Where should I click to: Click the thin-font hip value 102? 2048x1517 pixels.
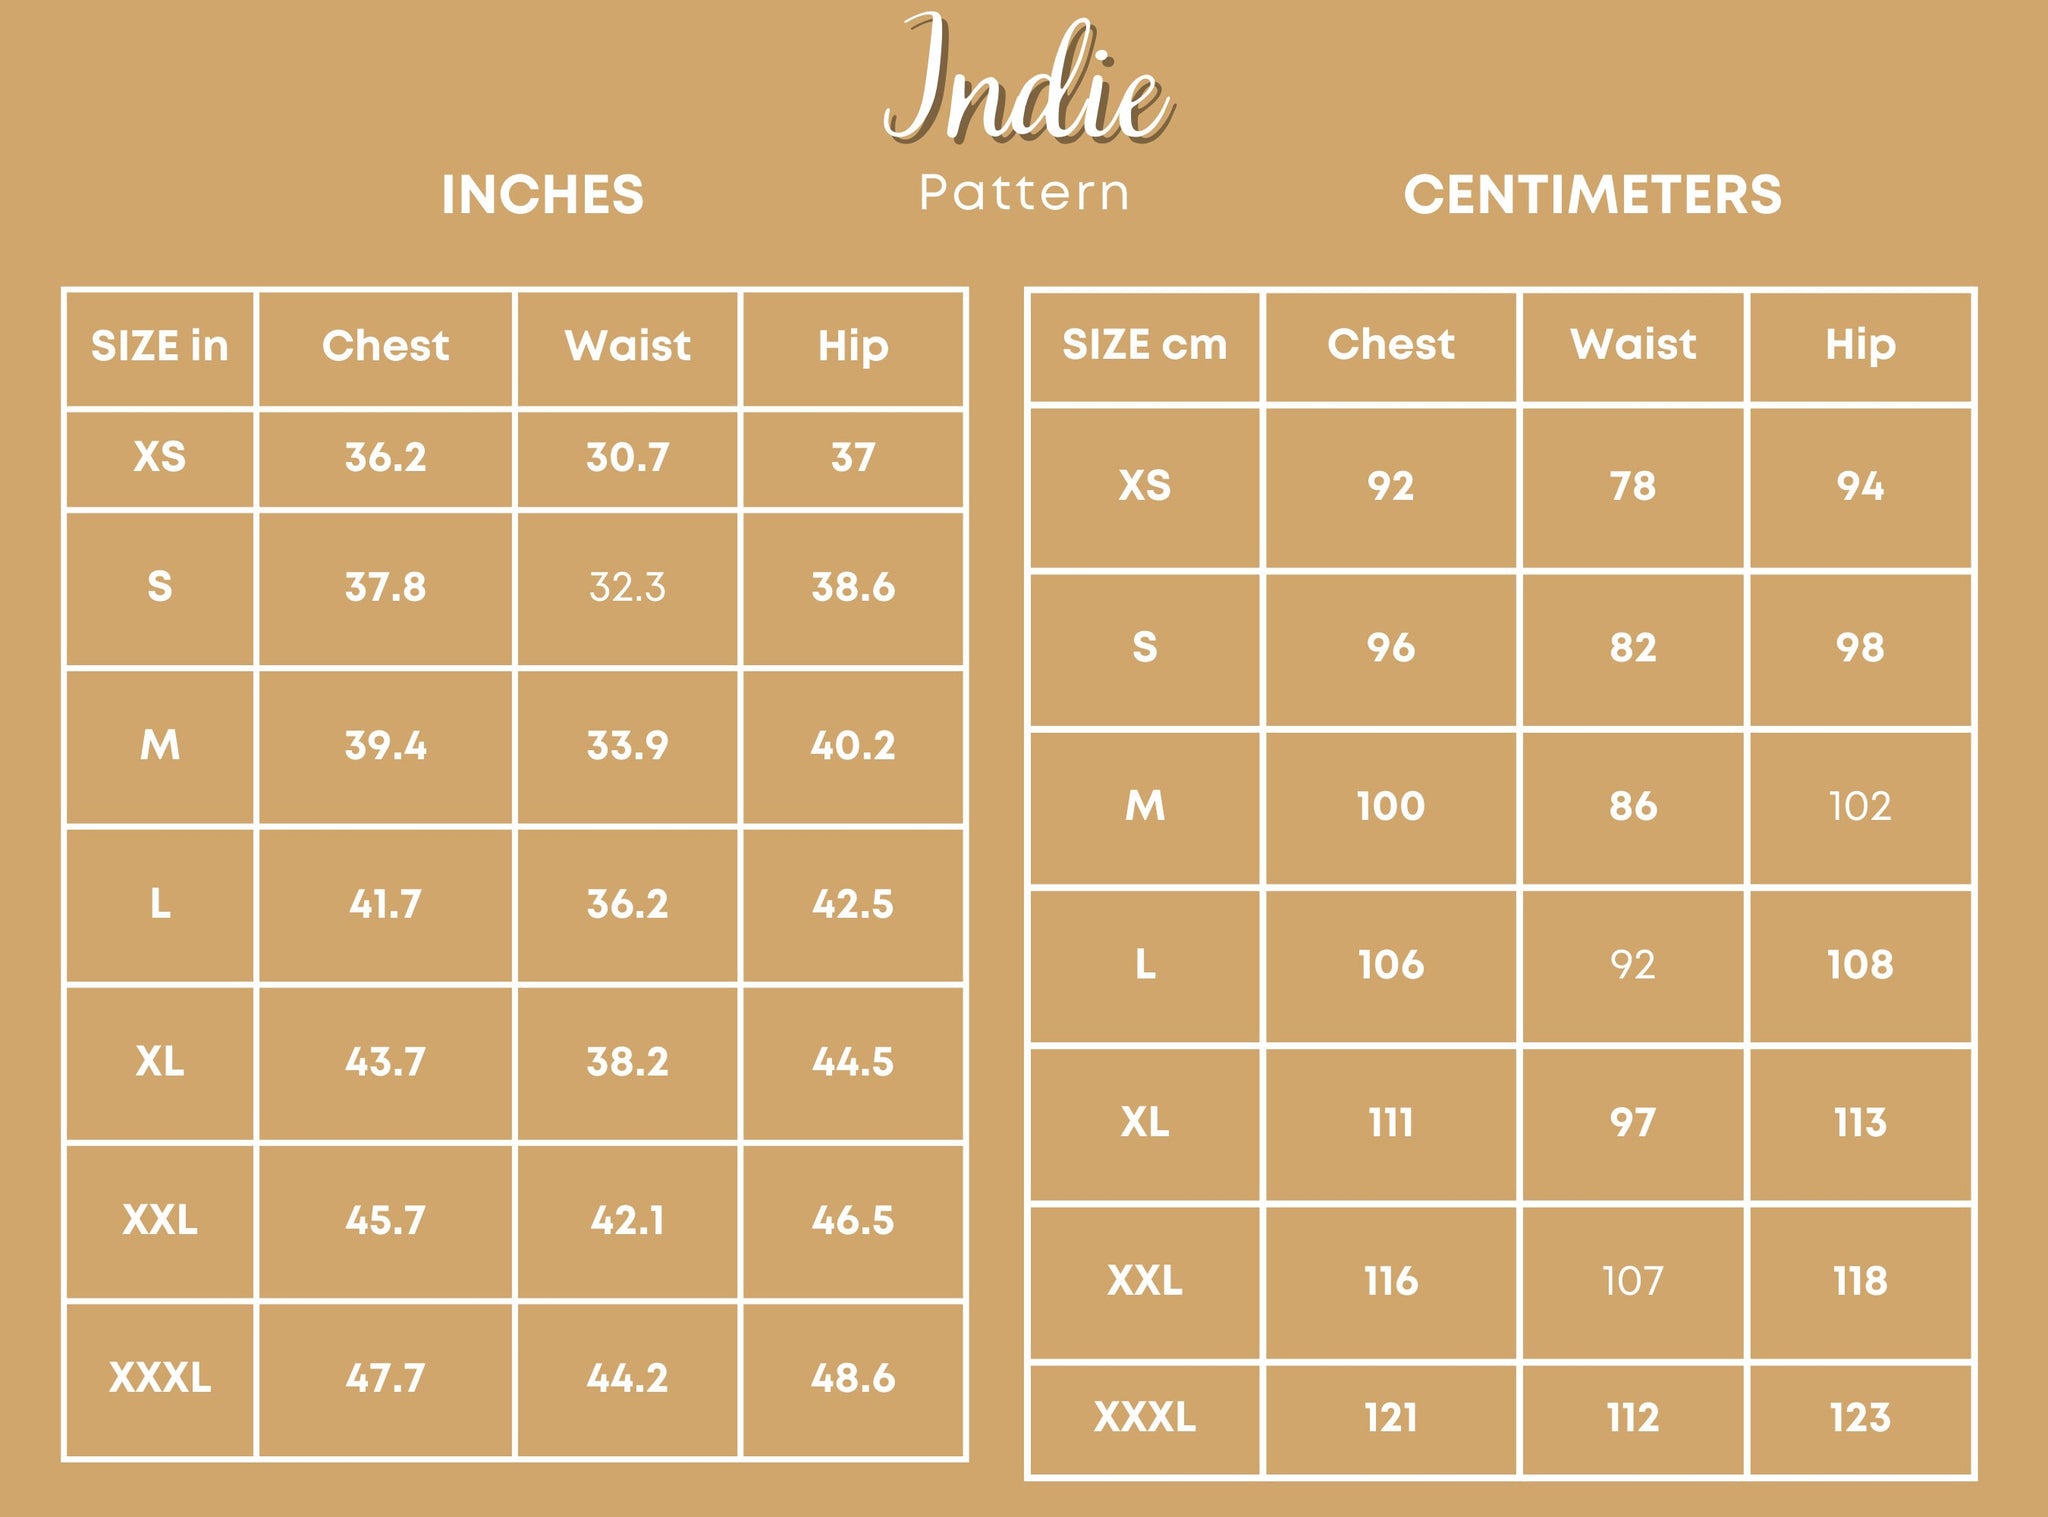click(1860, 806)
